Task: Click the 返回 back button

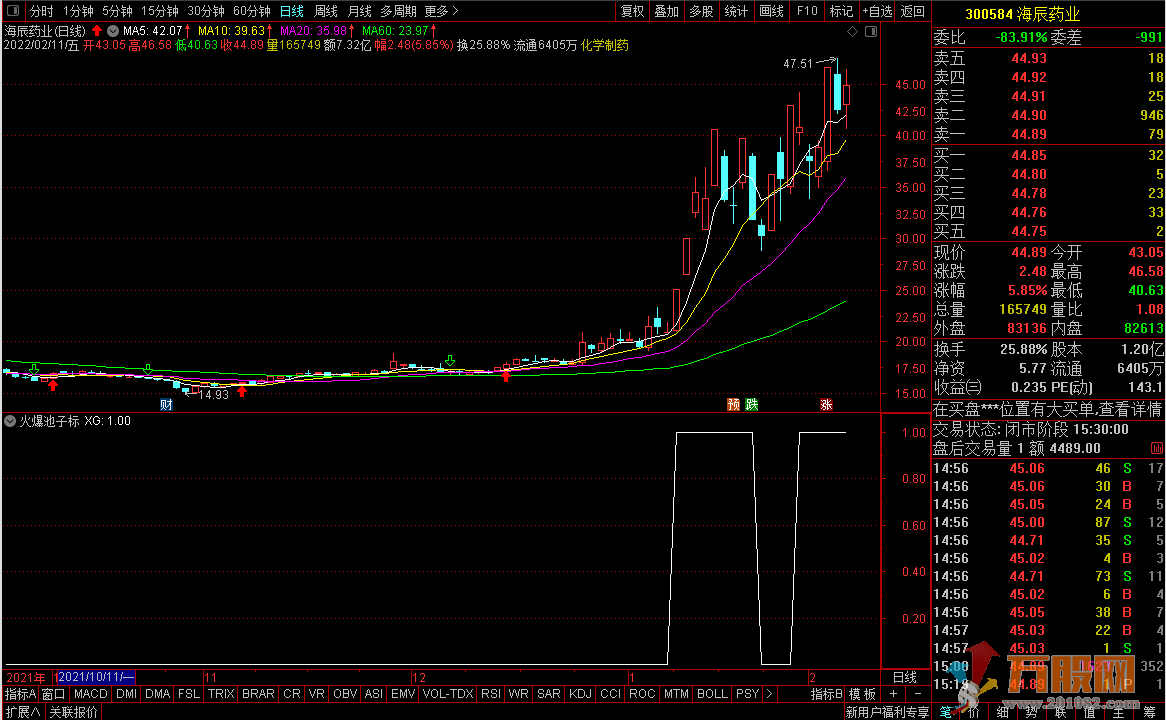Action: pyautogui.click(x=913, y=11)
